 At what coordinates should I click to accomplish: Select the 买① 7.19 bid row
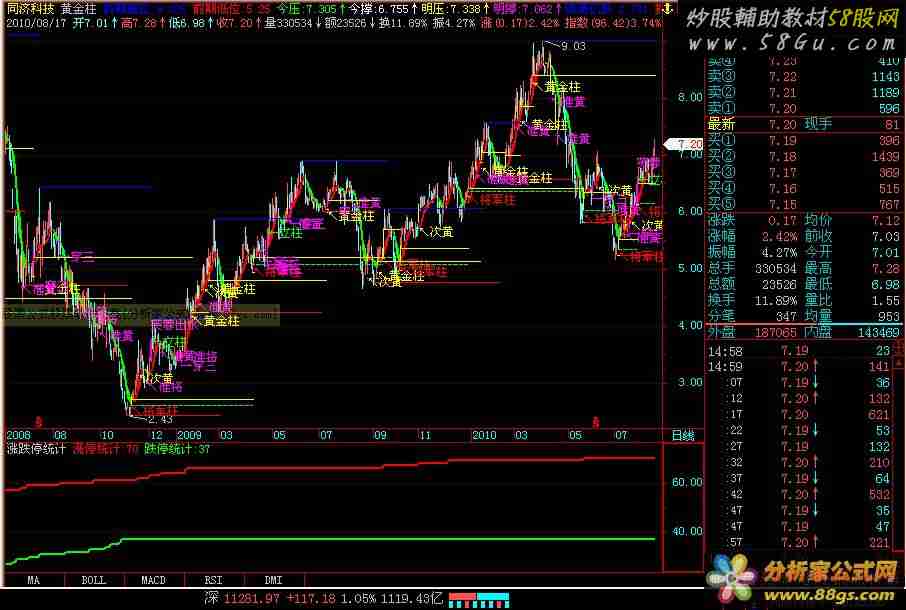tap(804, 140)
